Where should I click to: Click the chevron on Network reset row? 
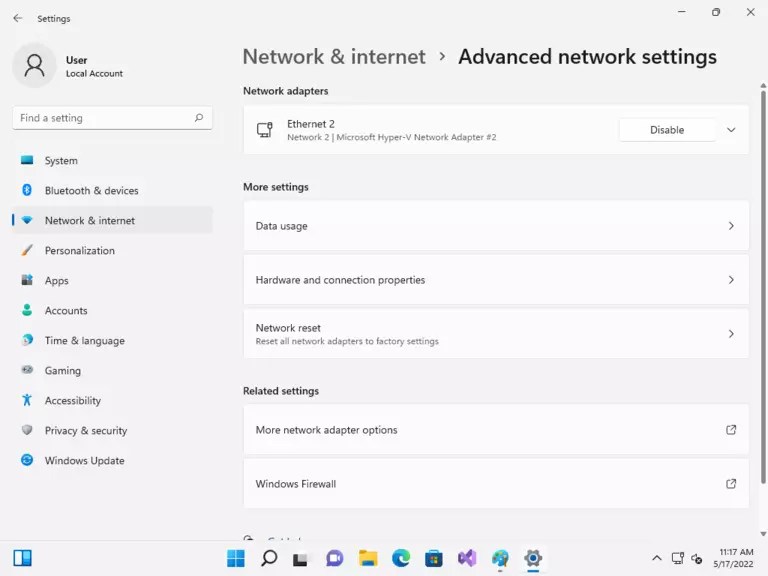click(731, 334)
